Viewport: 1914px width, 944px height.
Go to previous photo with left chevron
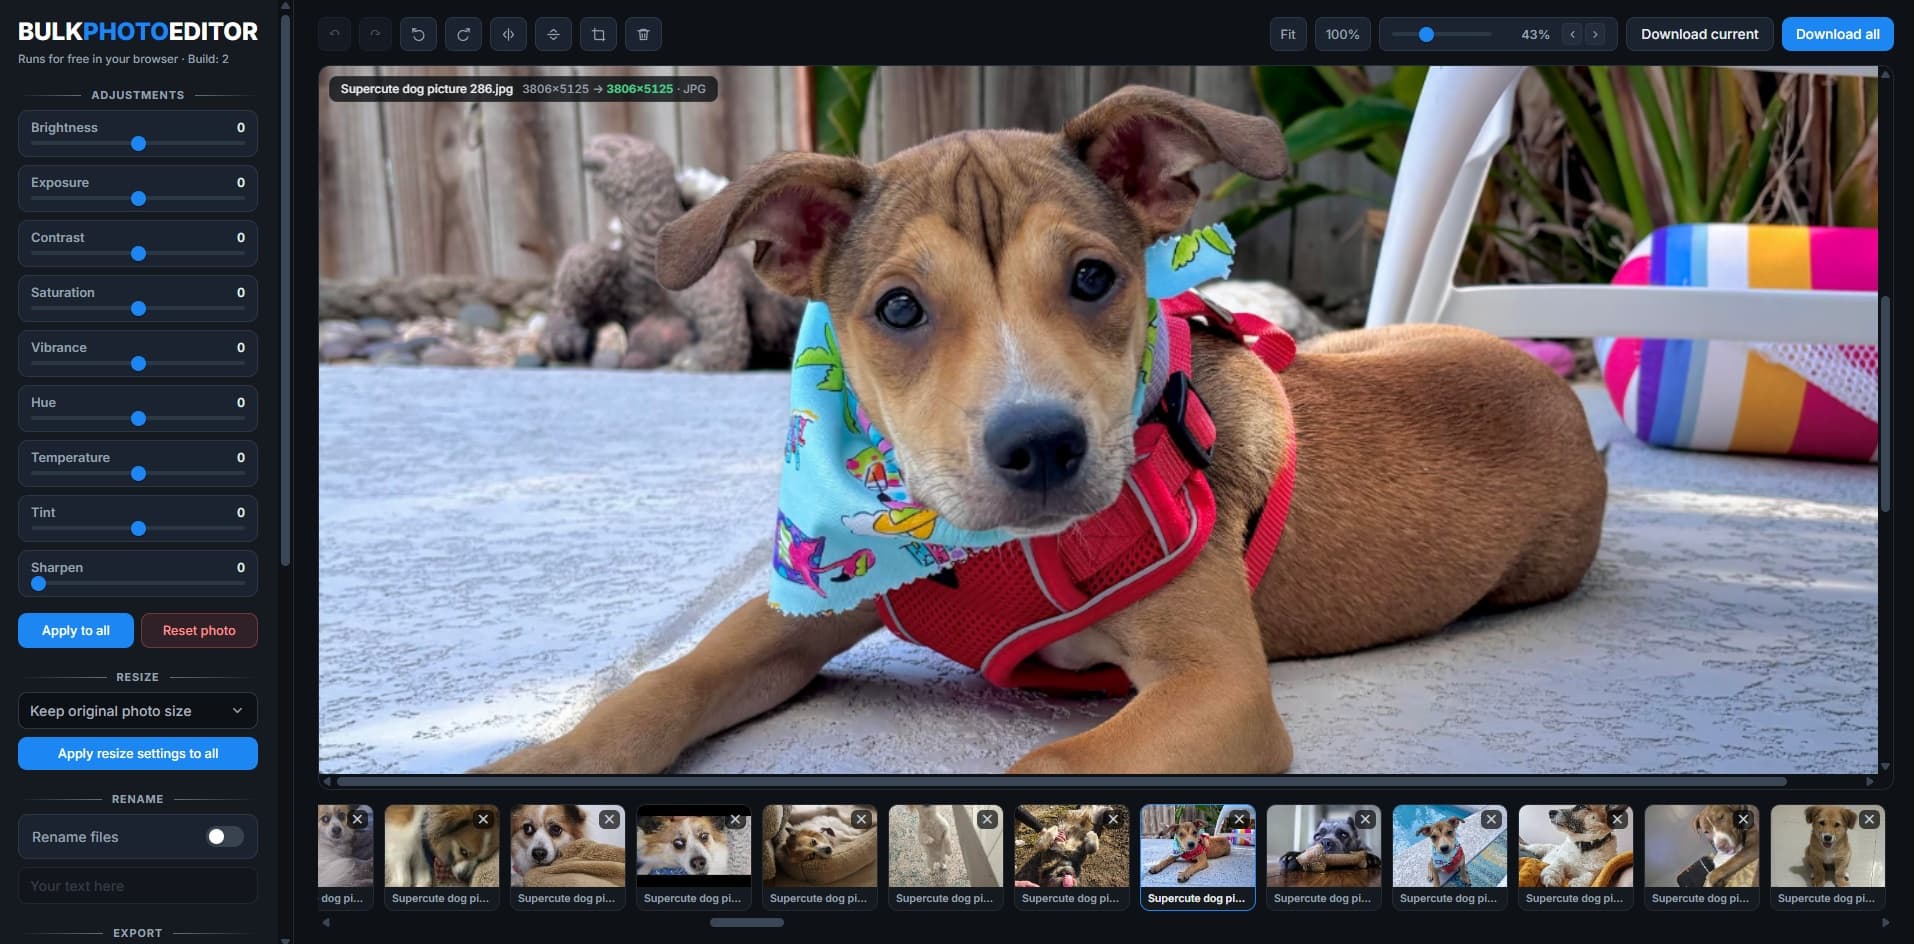(1572, 34)
